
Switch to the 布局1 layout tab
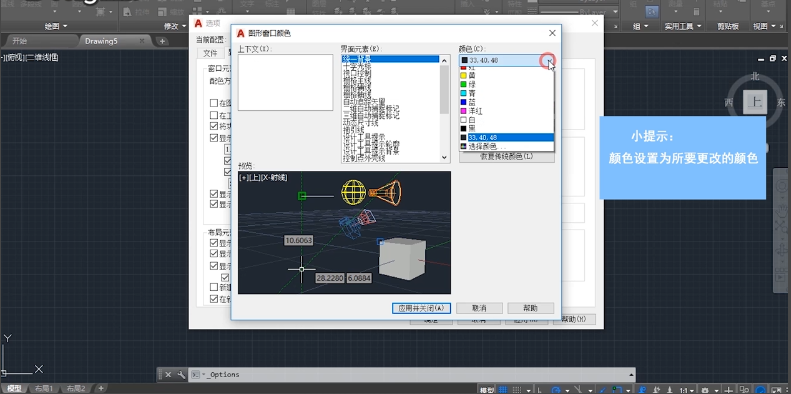[x=44, y=389]
